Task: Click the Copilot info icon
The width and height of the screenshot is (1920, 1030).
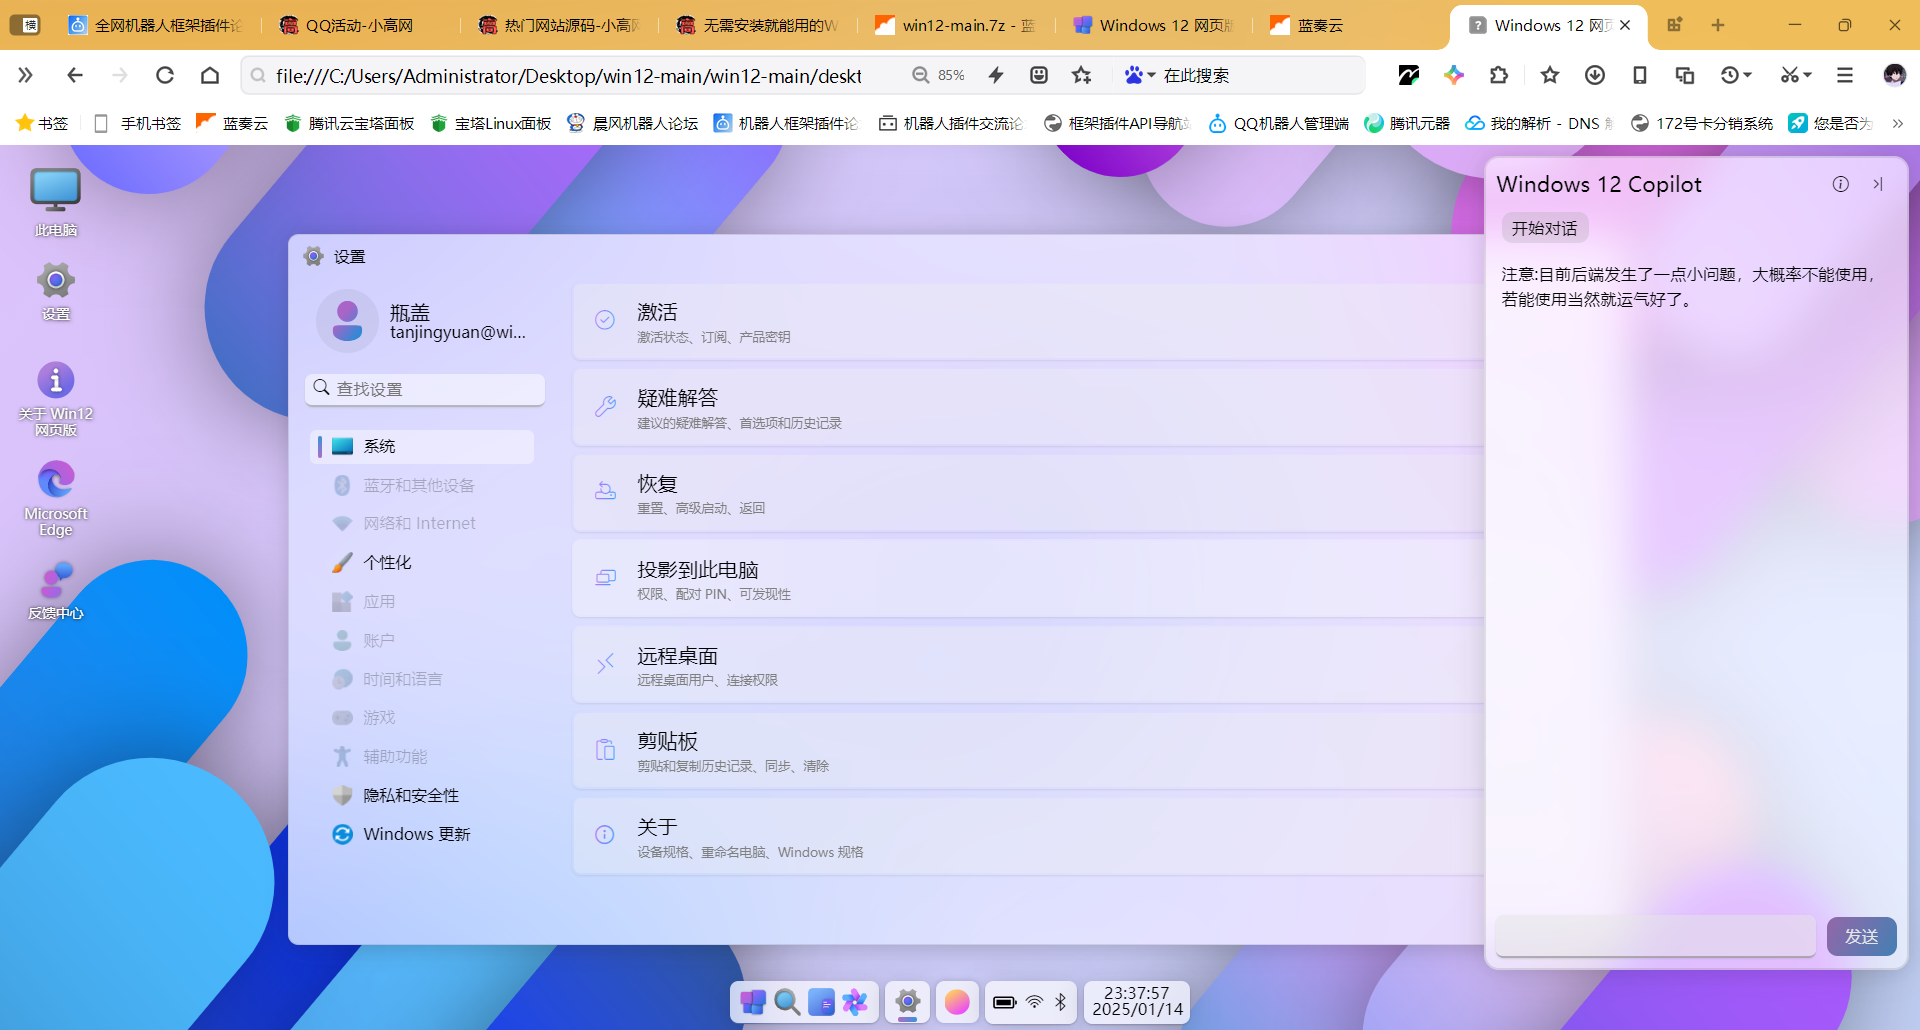Action: click(x=1841, y=184)
